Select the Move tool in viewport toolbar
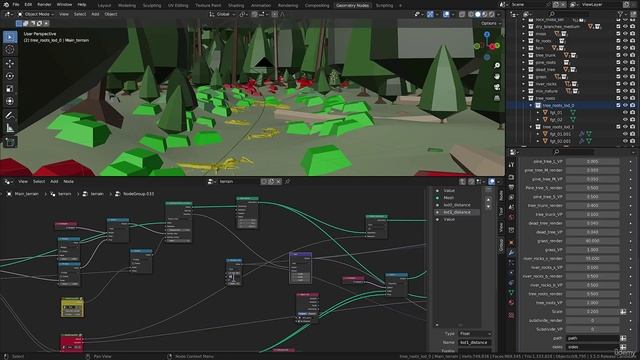This screenshot has height=360, width=640. point(10,63)
